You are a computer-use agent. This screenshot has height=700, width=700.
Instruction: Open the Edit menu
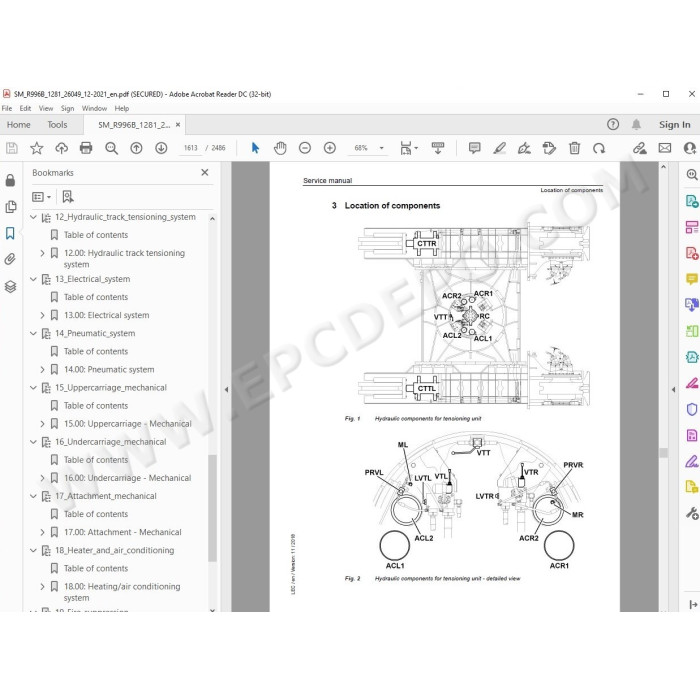coord(25,108)
